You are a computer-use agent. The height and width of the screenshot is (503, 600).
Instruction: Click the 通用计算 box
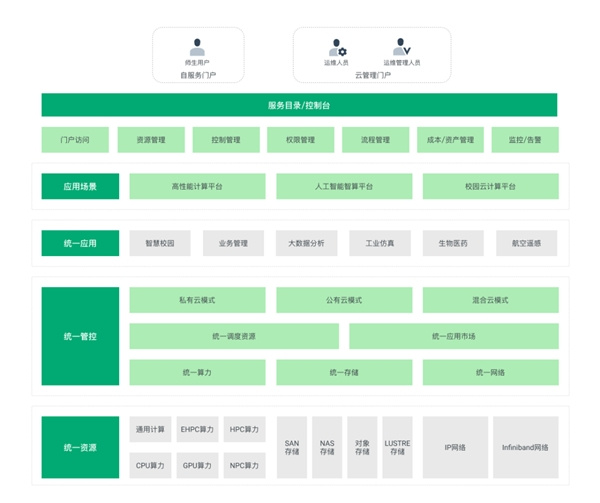pyautogui.click(x=150, y=429)
